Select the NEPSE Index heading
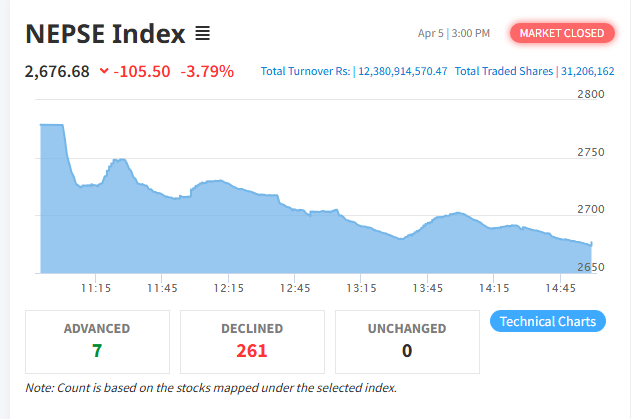Viewport: 631px width, 419px height. click(x=105, y=34)
